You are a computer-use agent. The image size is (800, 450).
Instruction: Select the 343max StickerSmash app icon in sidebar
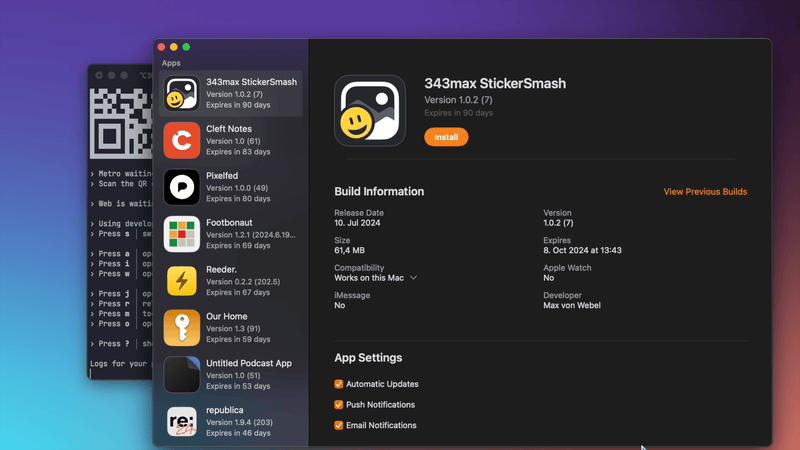coord(182,93)
